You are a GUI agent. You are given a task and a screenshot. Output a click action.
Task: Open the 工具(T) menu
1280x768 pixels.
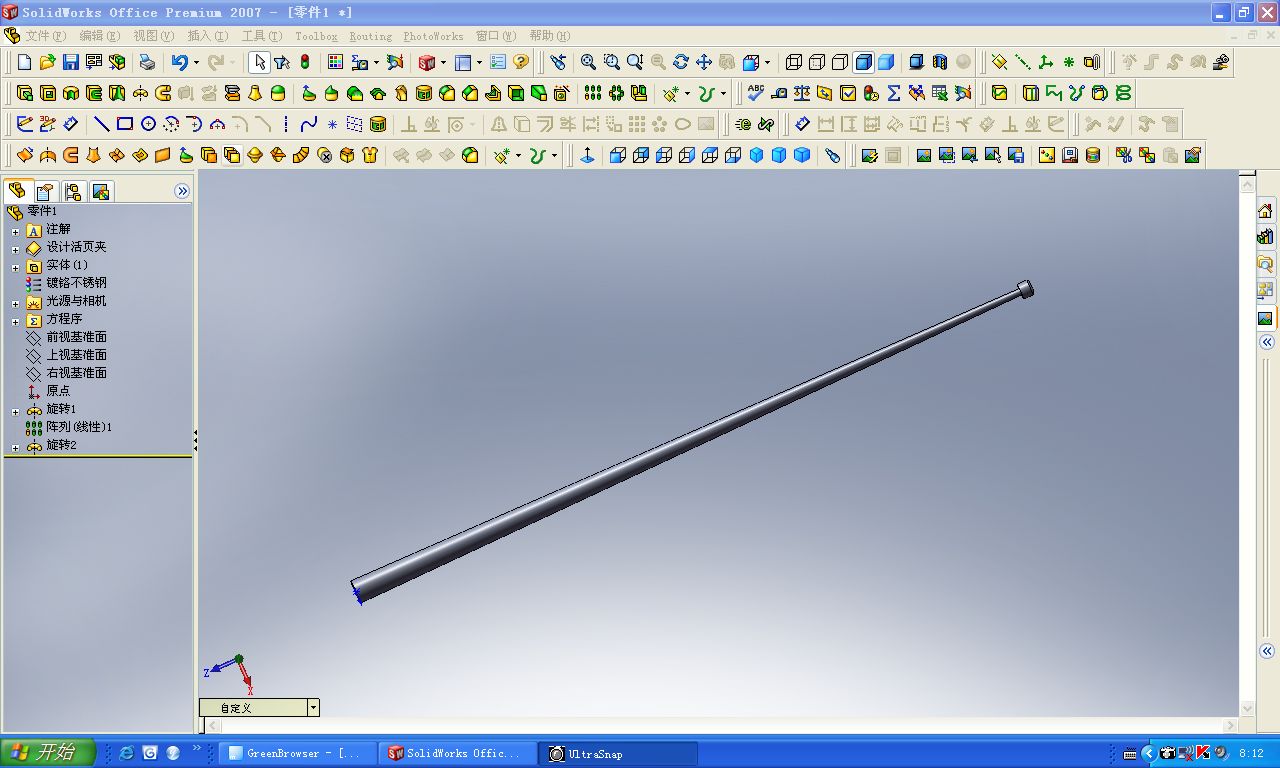click(262, 36)
